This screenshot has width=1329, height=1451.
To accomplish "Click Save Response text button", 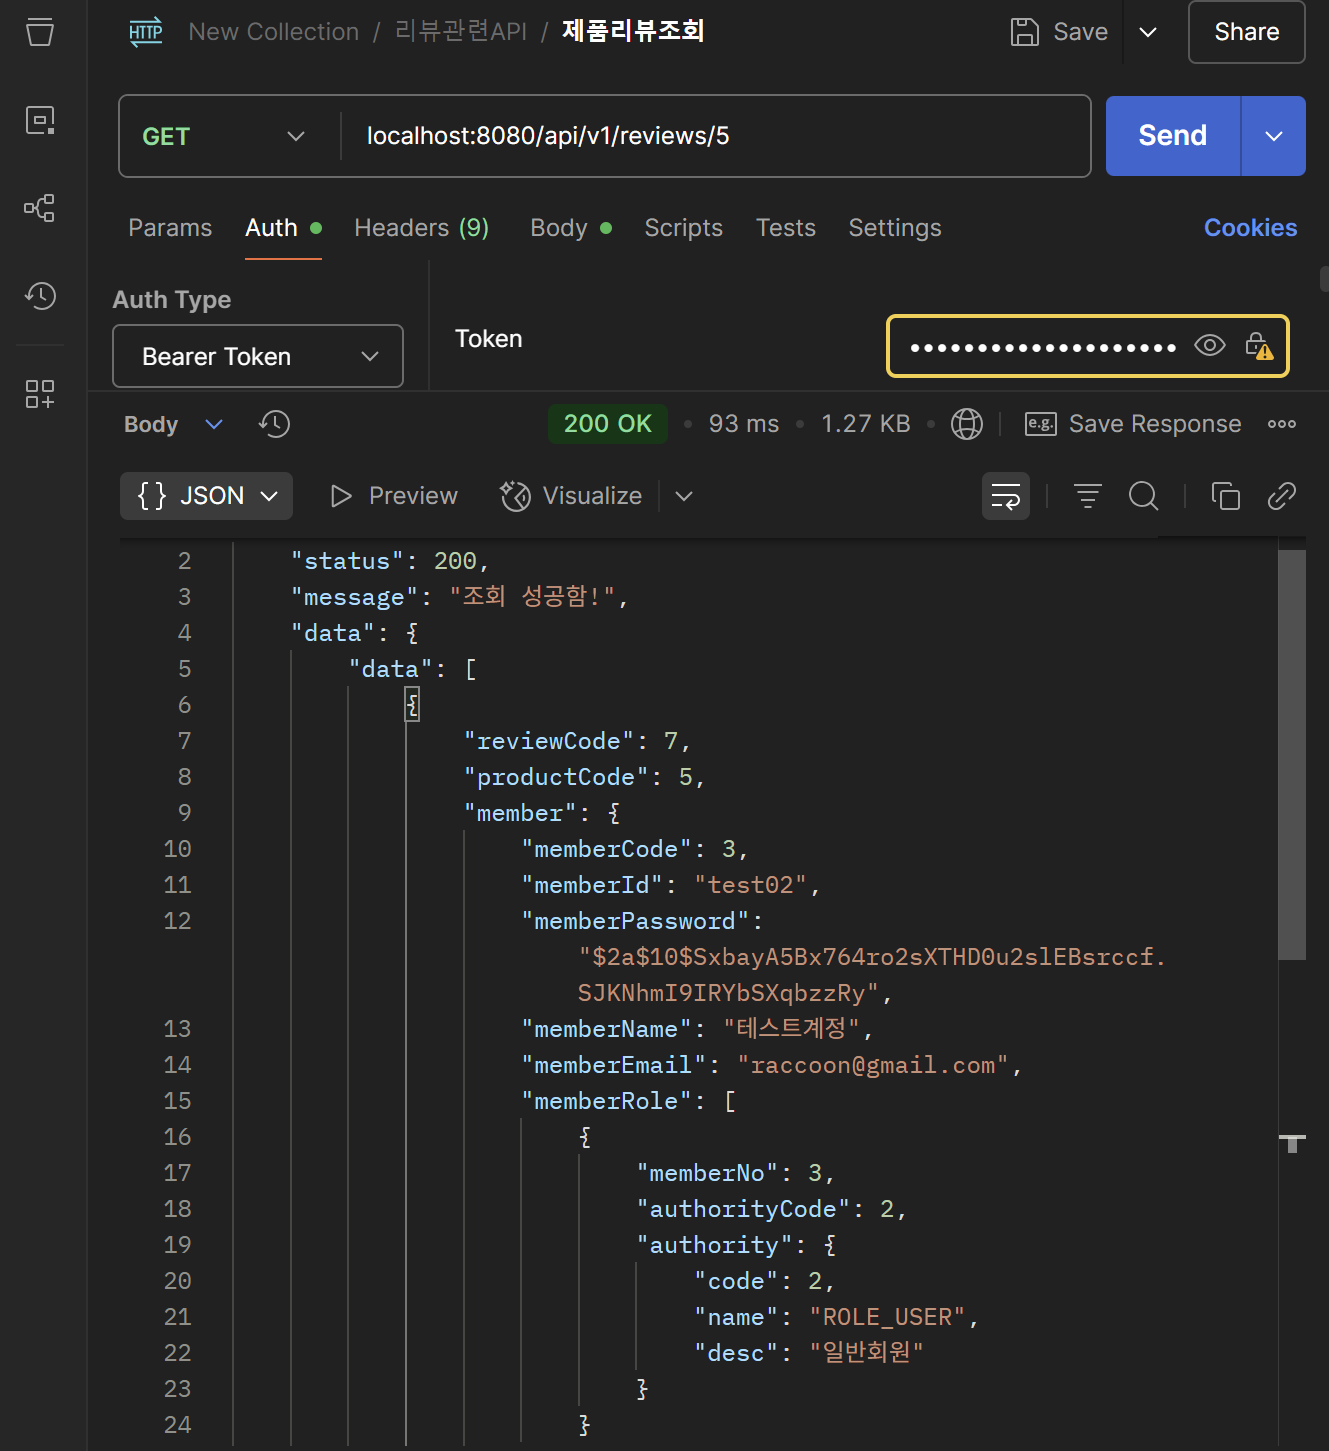I will (1155, 424).
